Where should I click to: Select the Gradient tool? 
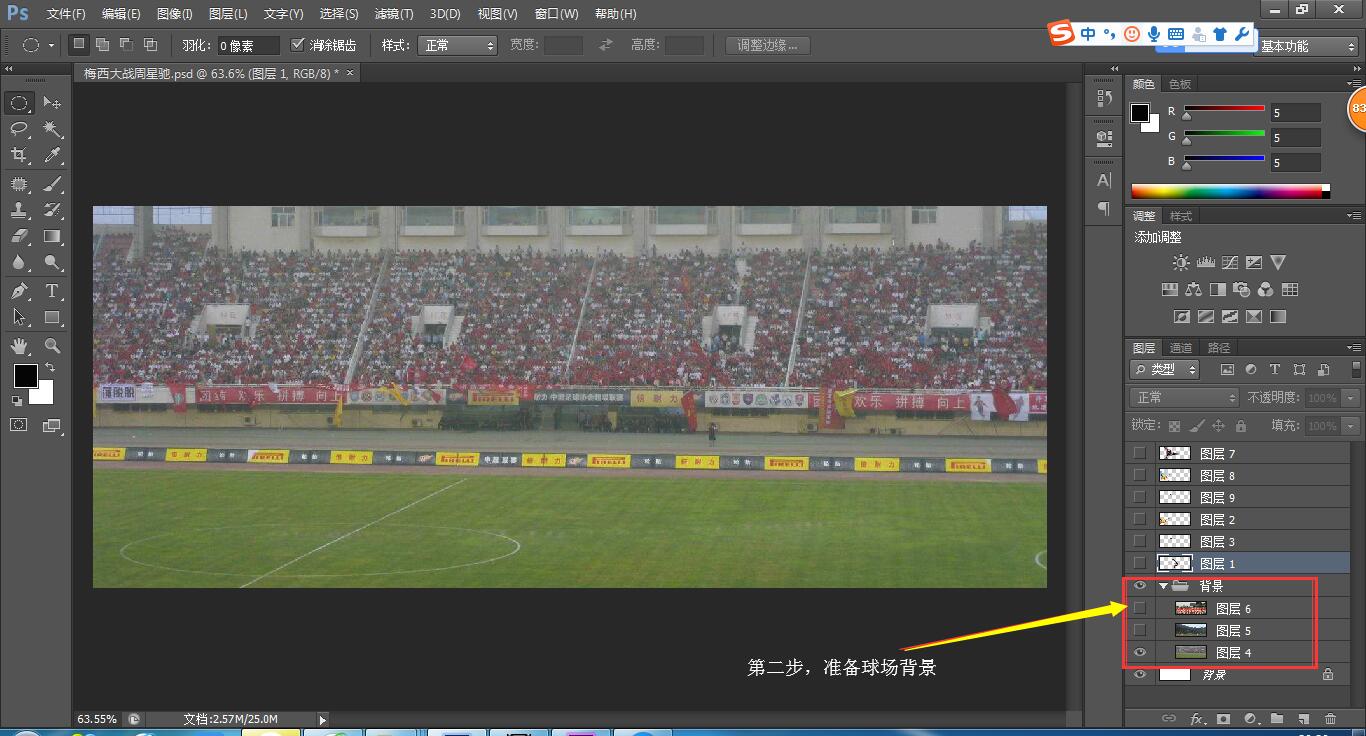point(52,236)
